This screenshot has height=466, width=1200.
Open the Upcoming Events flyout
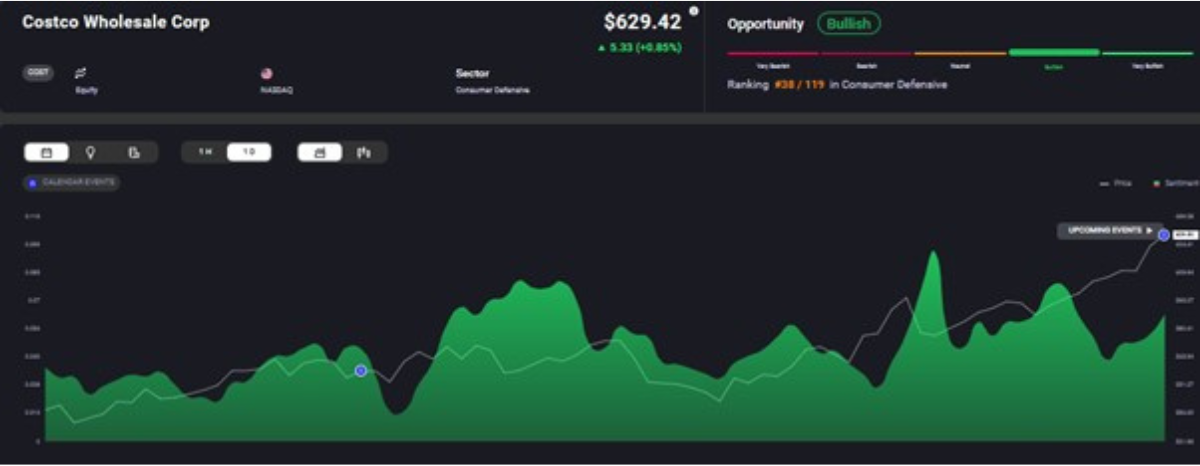coord(1109,230)
